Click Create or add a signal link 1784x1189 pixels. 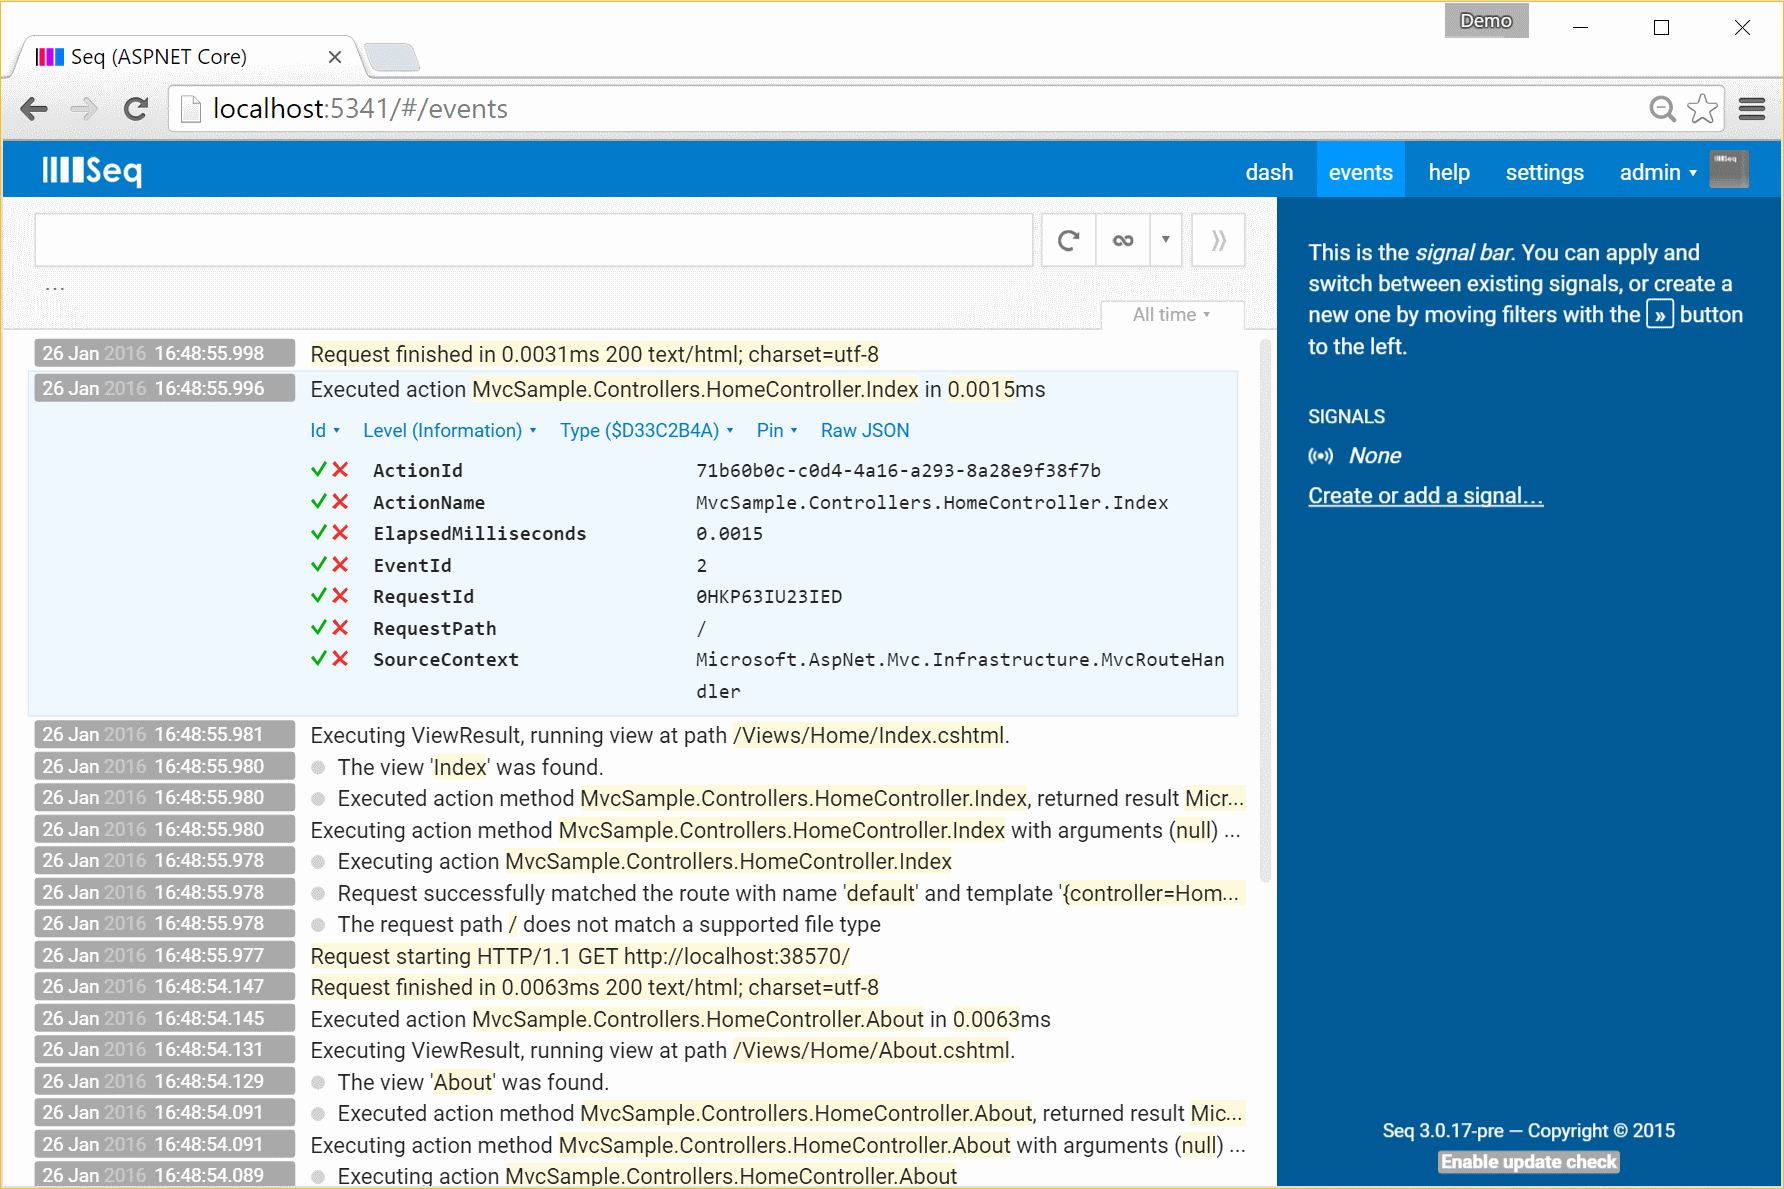point(1425,496)
